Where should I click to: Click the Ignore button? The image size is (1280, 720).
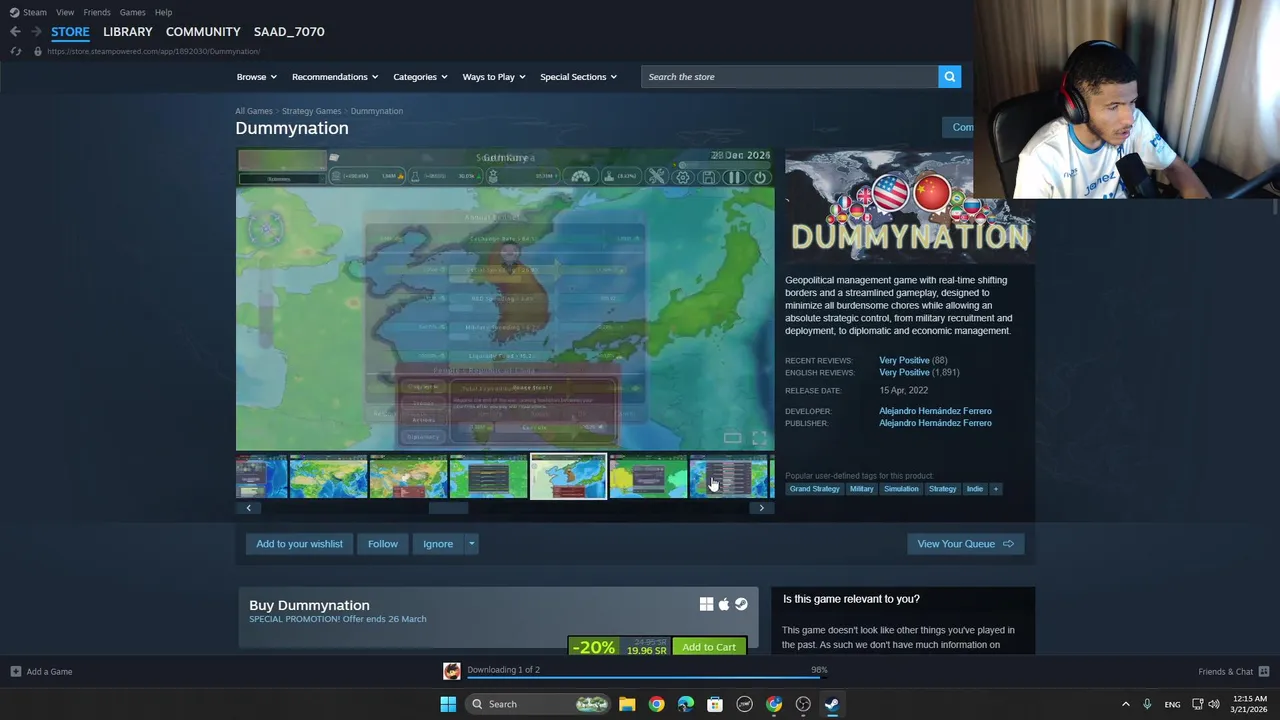click(438, 544)
